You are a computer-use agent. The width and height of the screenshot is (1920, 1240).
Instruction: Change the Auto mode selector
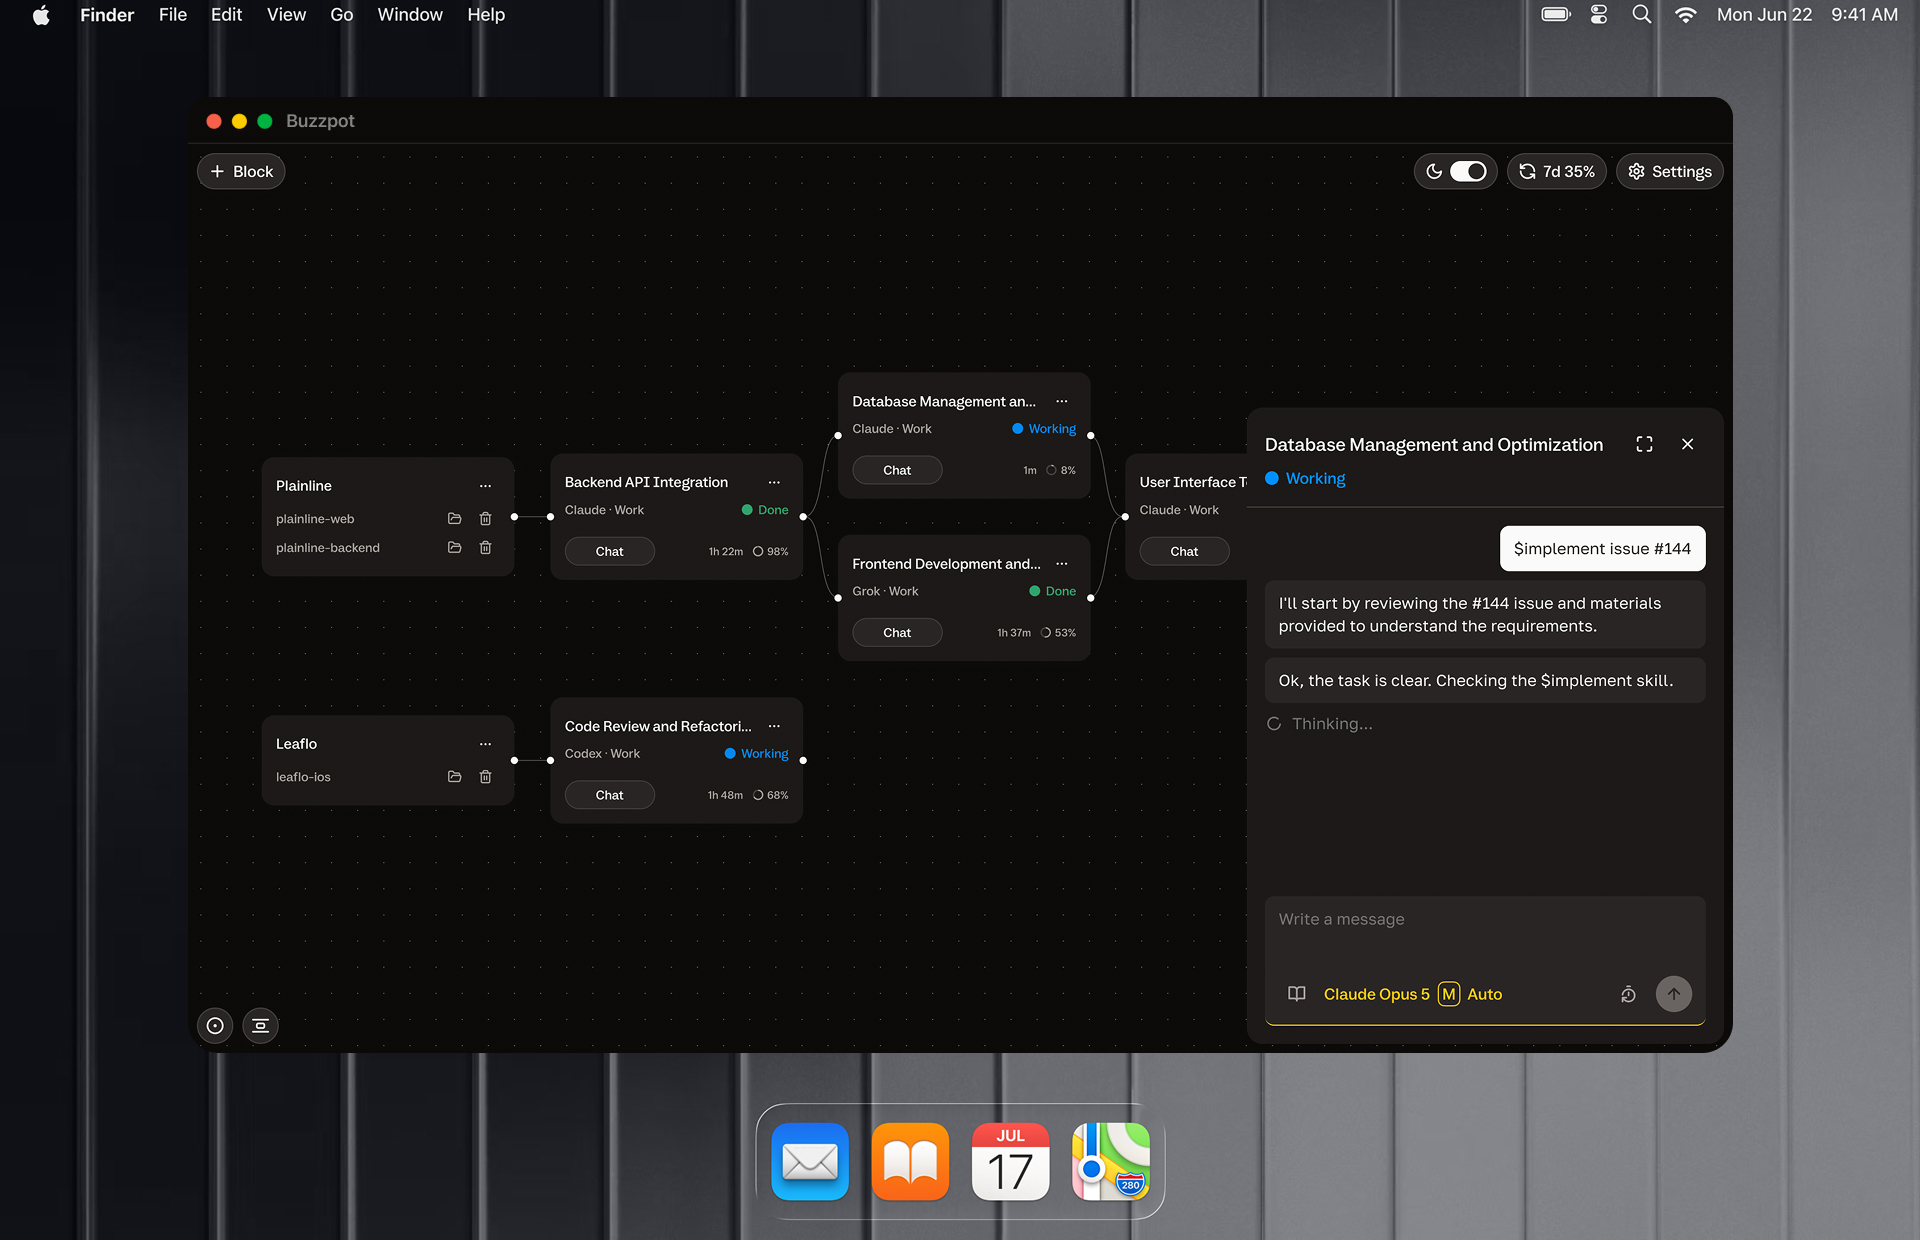(x=1485, y=994)
